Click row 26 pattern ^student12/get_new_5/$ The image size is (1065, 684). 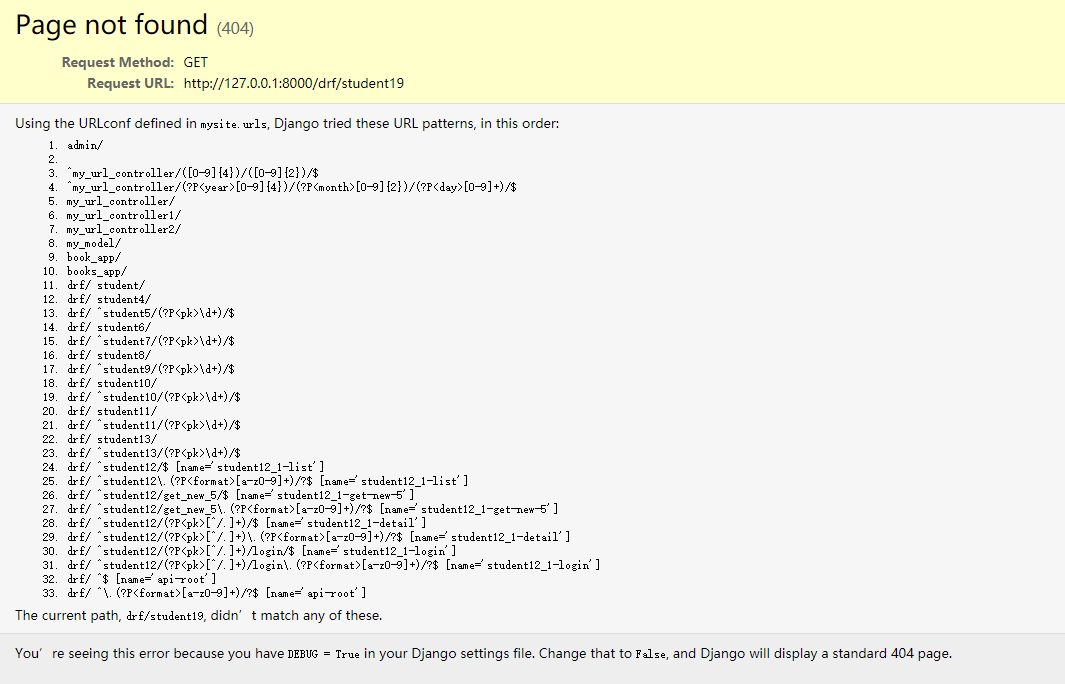coord(240,495)
